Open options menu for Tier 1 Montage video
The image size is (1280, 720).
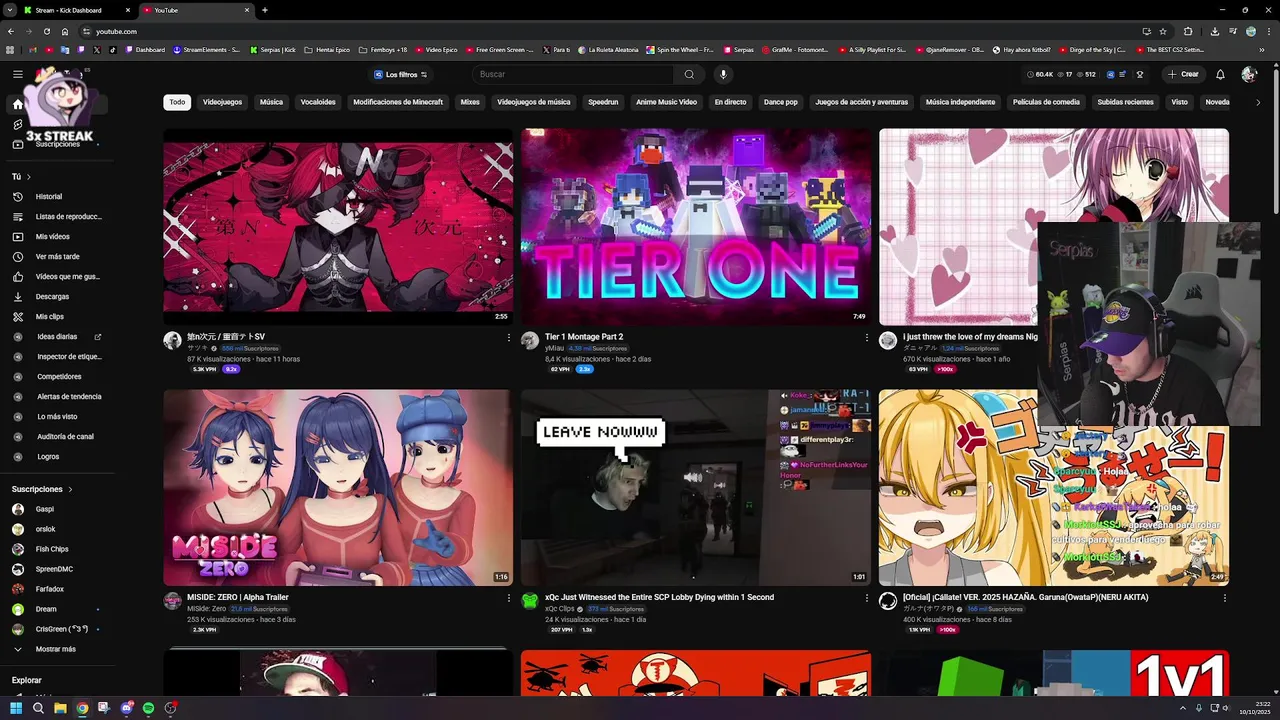(x=867, y=338)
